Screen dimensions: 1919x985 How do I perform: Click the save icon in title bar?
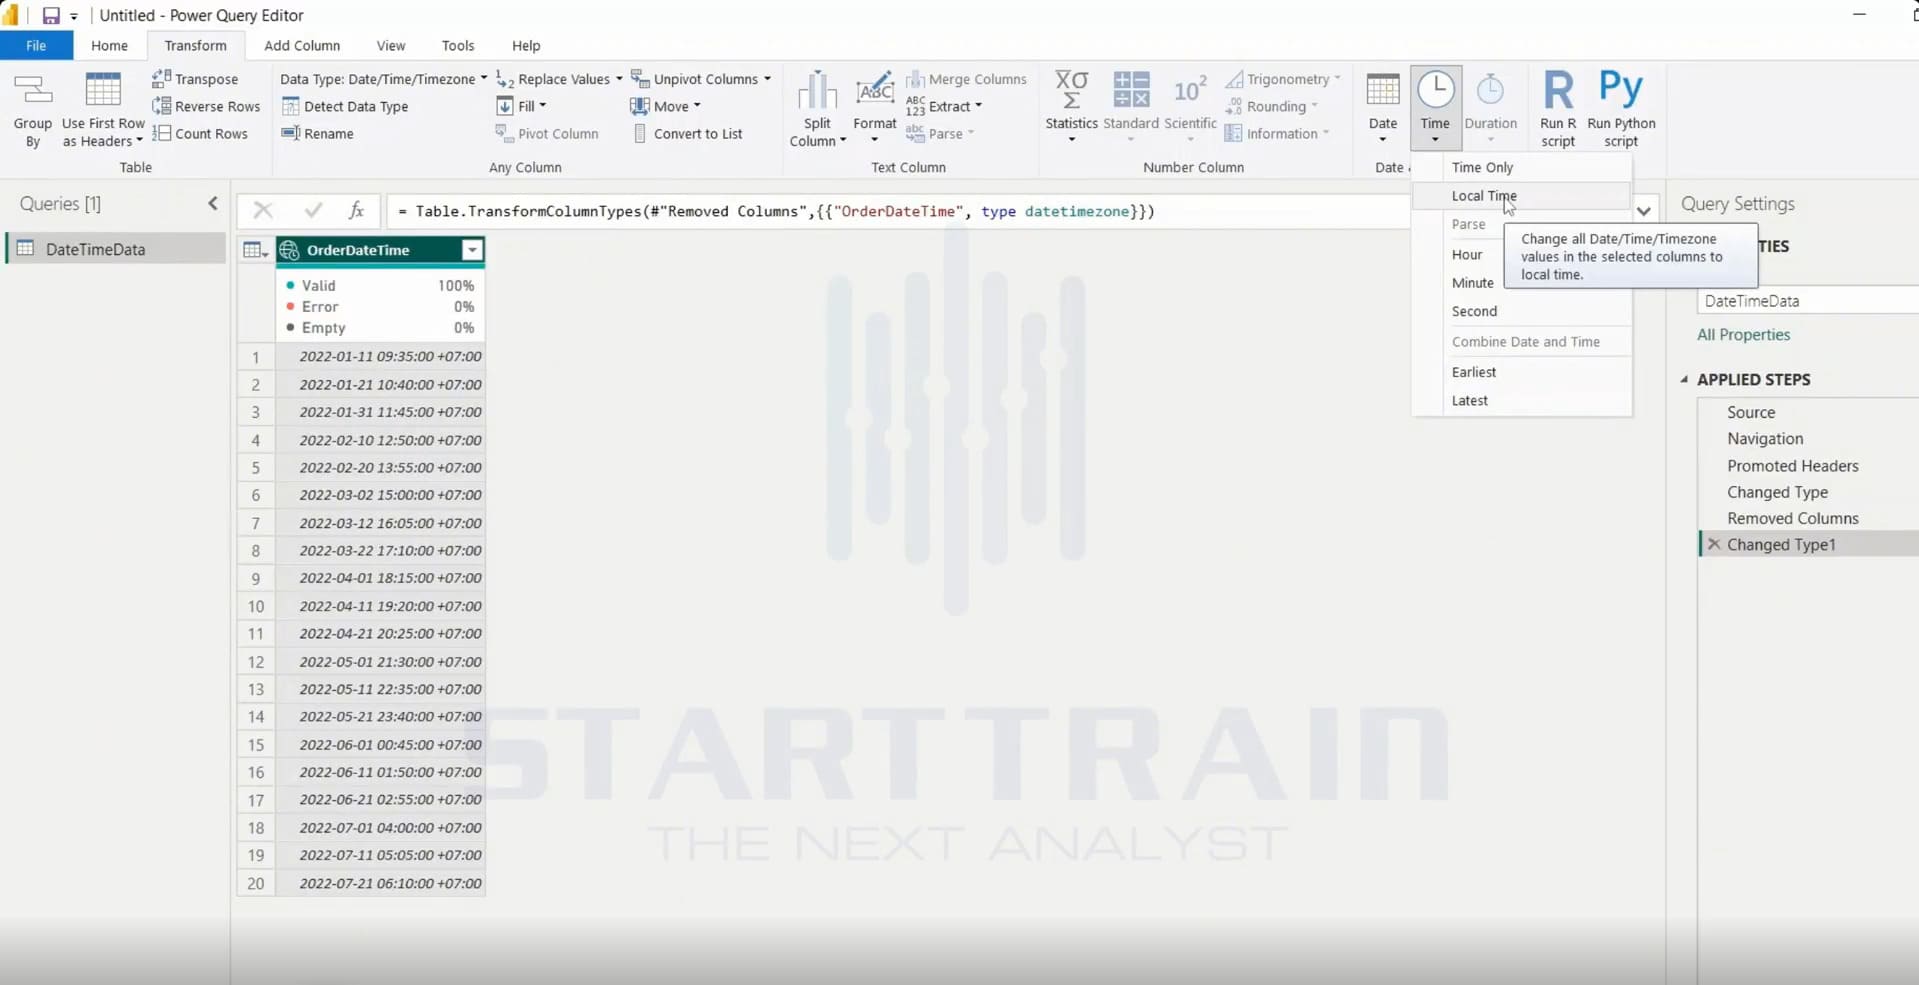point(51,15)
